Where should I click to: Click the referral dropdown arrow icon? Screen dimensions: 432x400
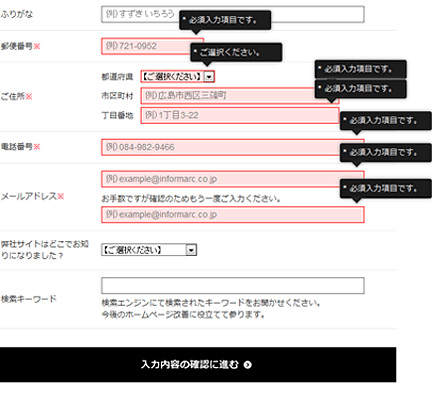[x=191, y=250]
